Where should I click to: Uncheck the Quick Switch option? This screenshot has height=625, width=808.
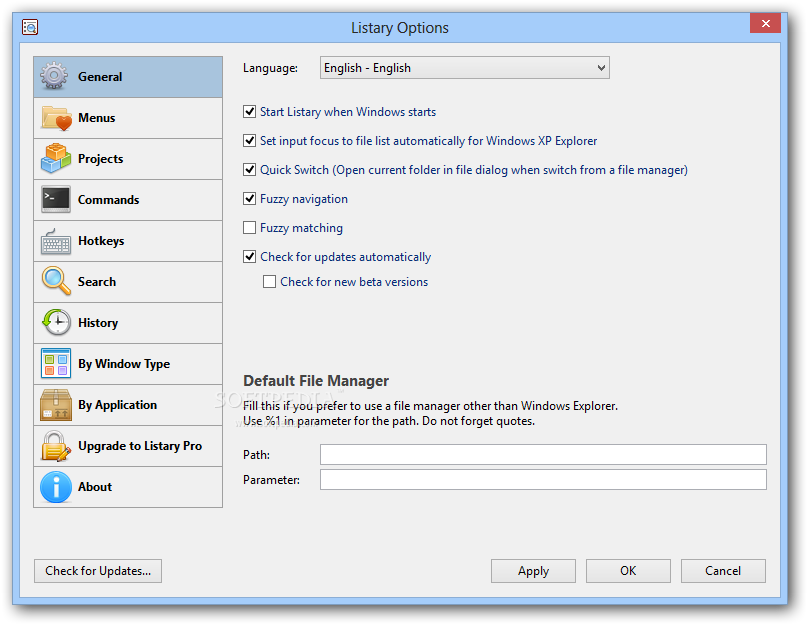(x=250, y=170)
